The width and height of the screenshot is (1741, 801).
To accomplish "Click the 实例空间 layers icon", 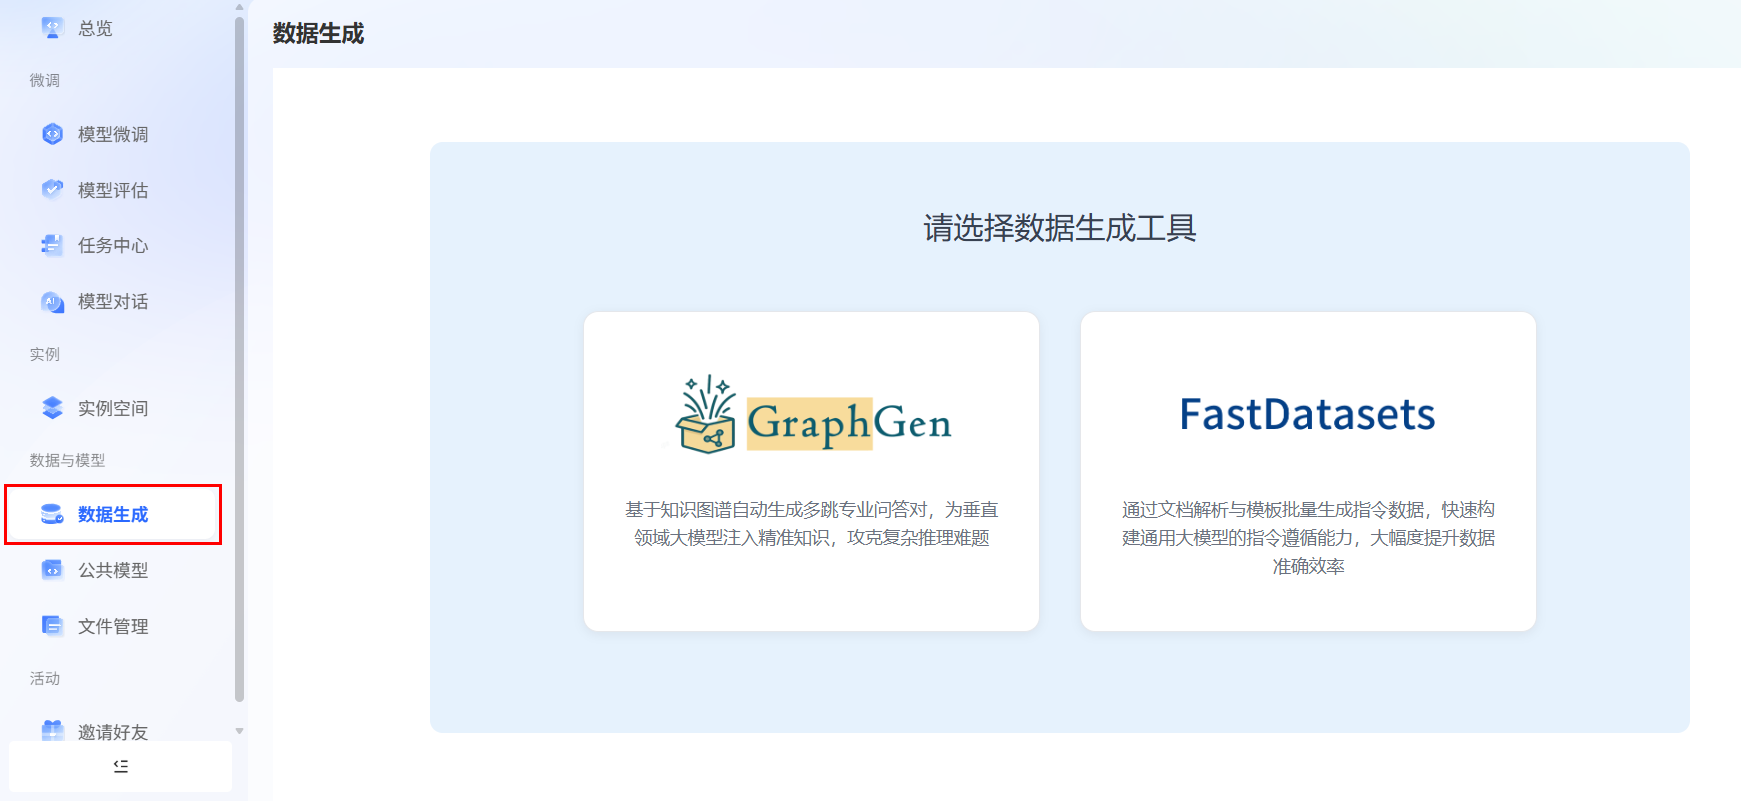I will (52, 408).
